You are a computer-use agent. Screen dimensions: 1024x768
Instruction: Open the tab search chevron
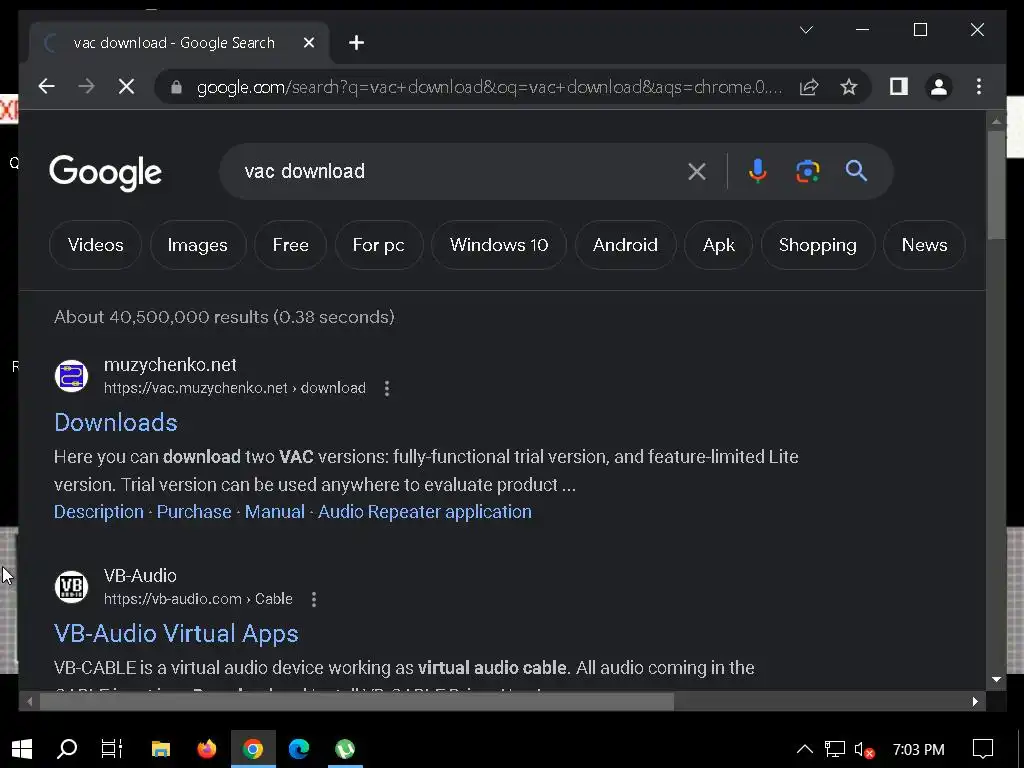coord(807,30)
